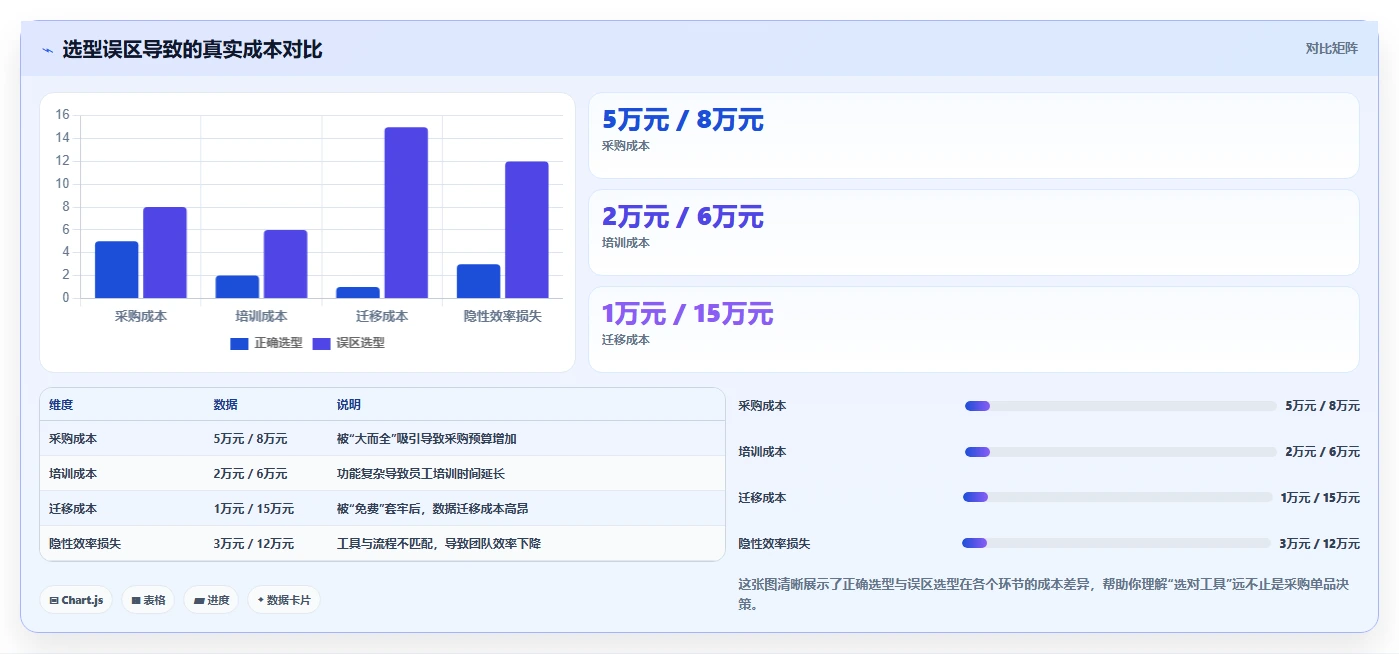Click the blue 正确选型 bar above 培训成本

point(237,286)
